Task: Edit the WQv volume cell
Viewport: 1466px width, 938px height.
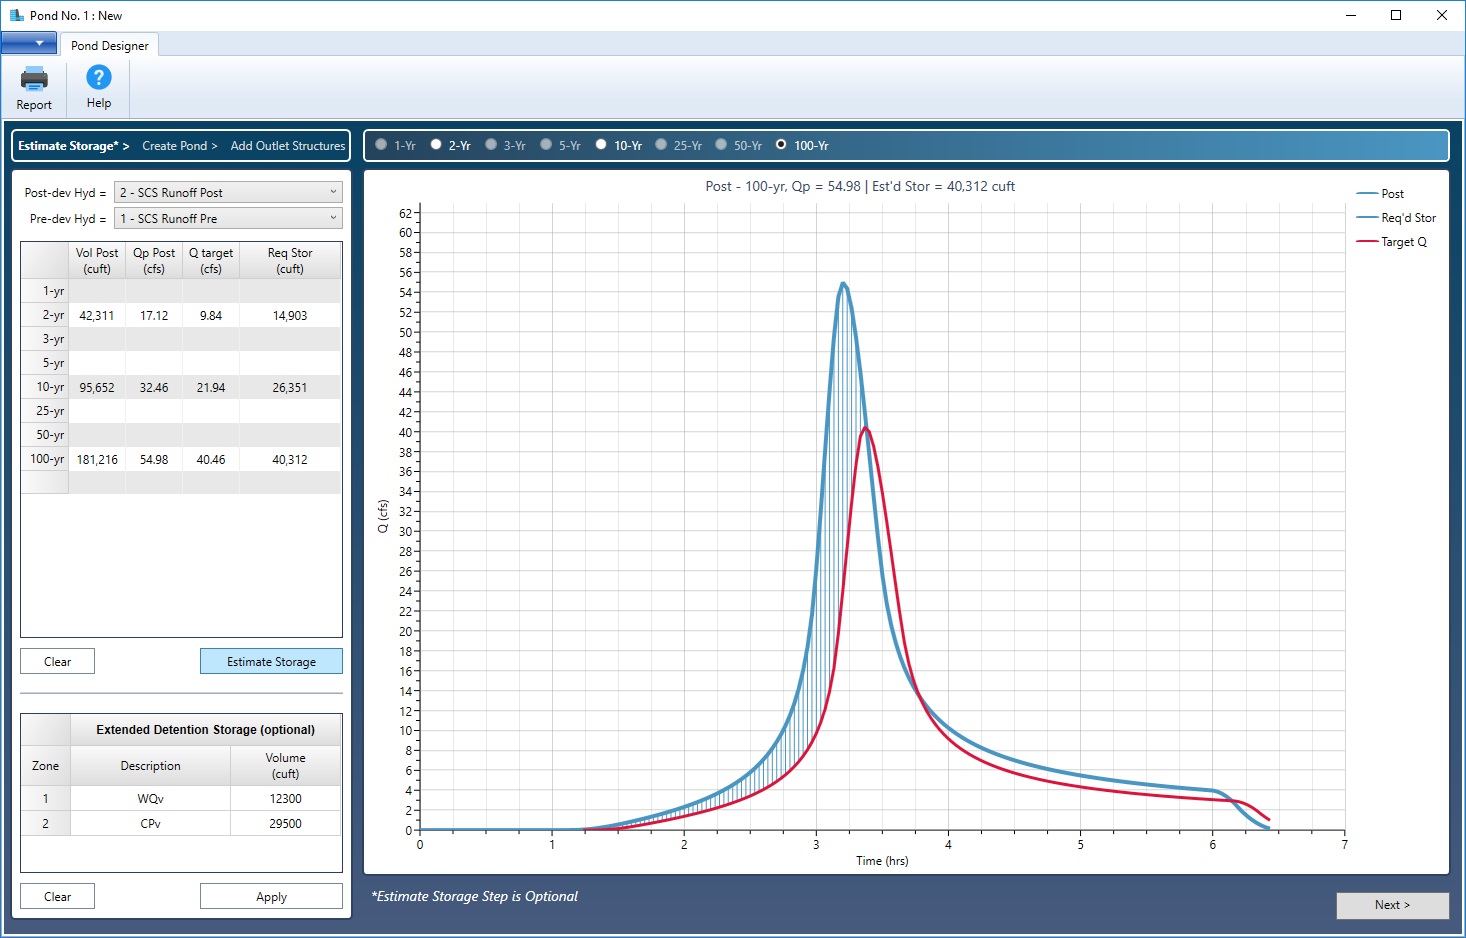Action: pos(285,799)
